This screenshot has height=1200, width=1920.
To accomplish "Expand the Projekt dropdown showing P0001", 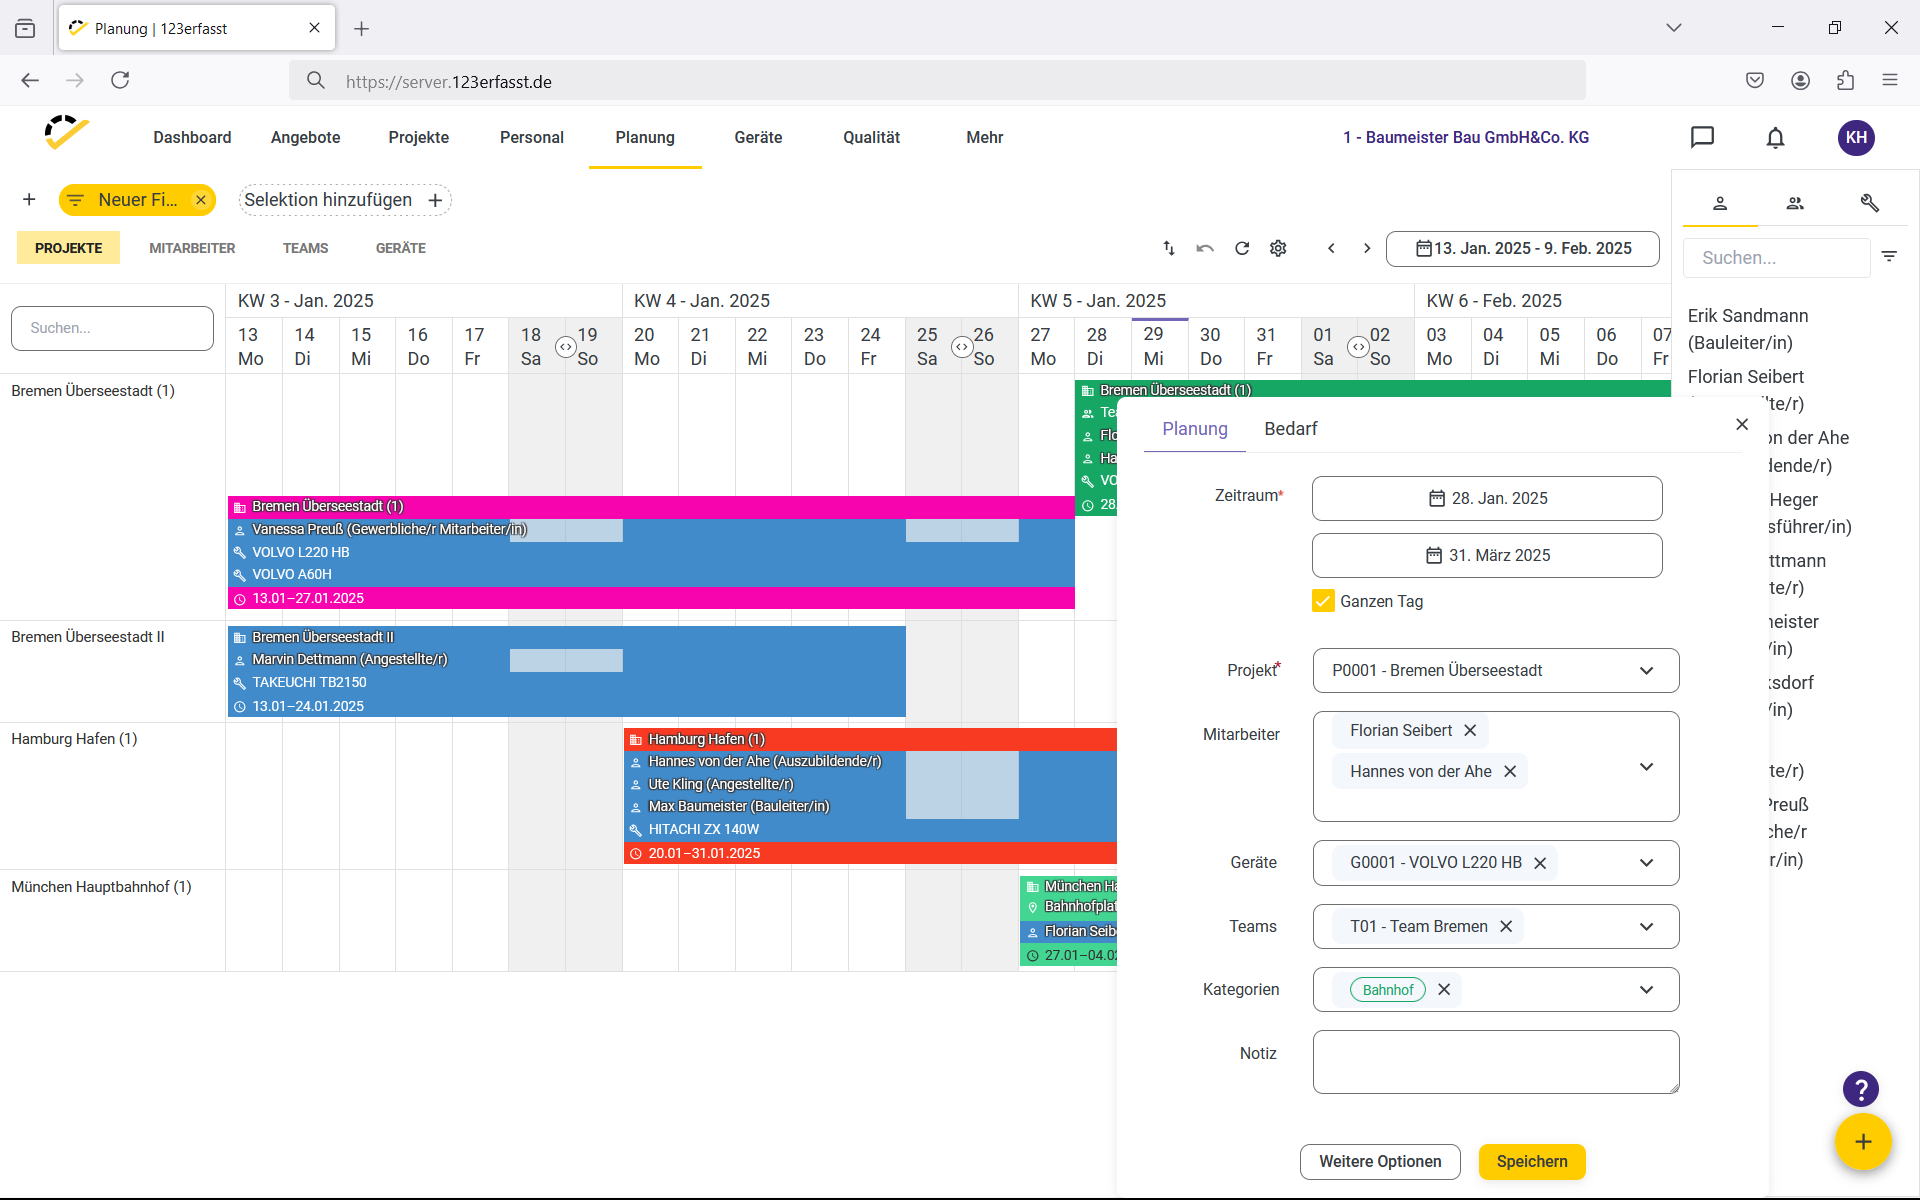I will [1646, 670].
